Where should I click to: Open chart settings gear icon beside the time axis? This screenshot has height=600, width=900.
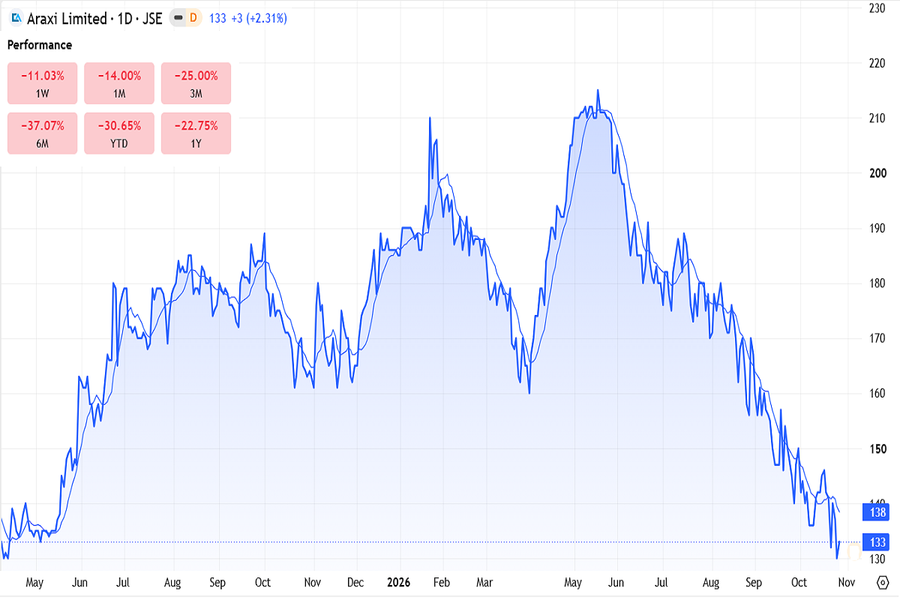pyautogui.click(x=883, y=583)
